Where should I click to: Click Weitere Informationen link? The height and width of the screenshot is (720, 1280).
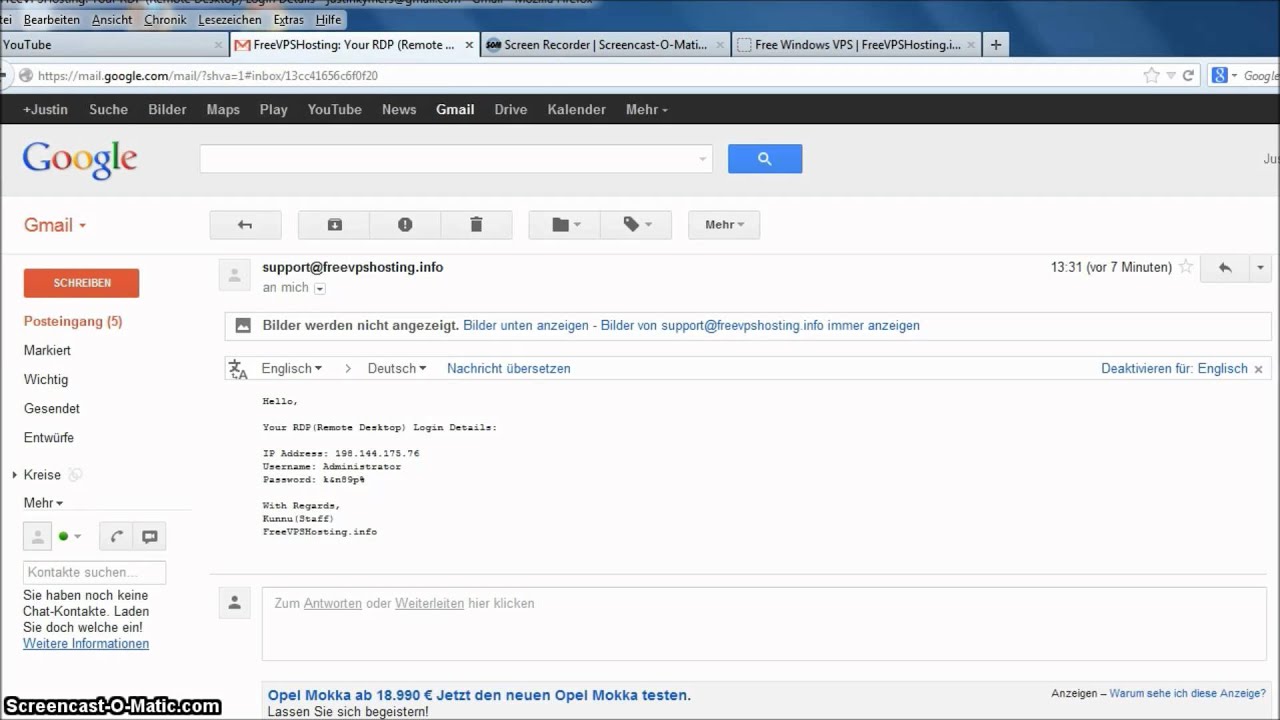pos(86,643)
